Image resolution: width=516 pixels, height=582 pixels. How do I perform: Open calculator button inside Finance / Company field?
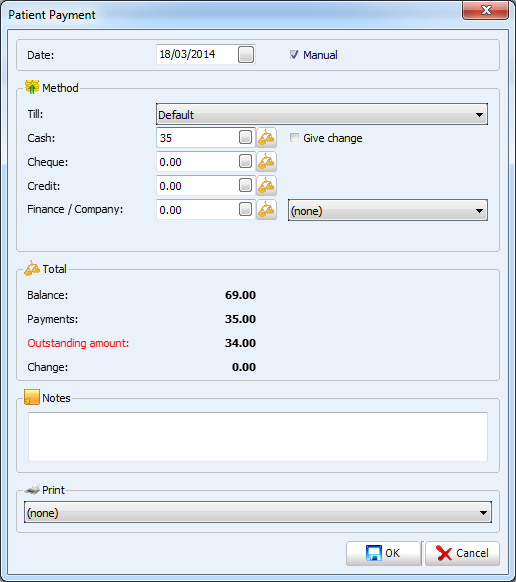(x=245, y=209)
